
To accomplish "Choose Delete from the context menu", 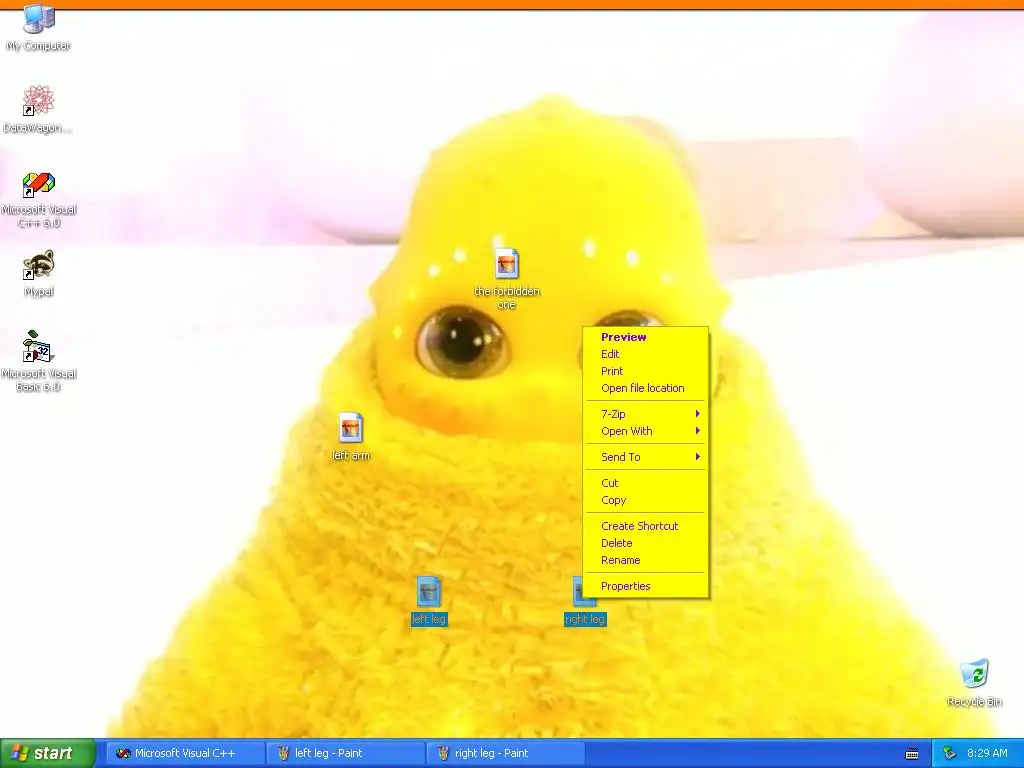I will [x=645, y=543].
